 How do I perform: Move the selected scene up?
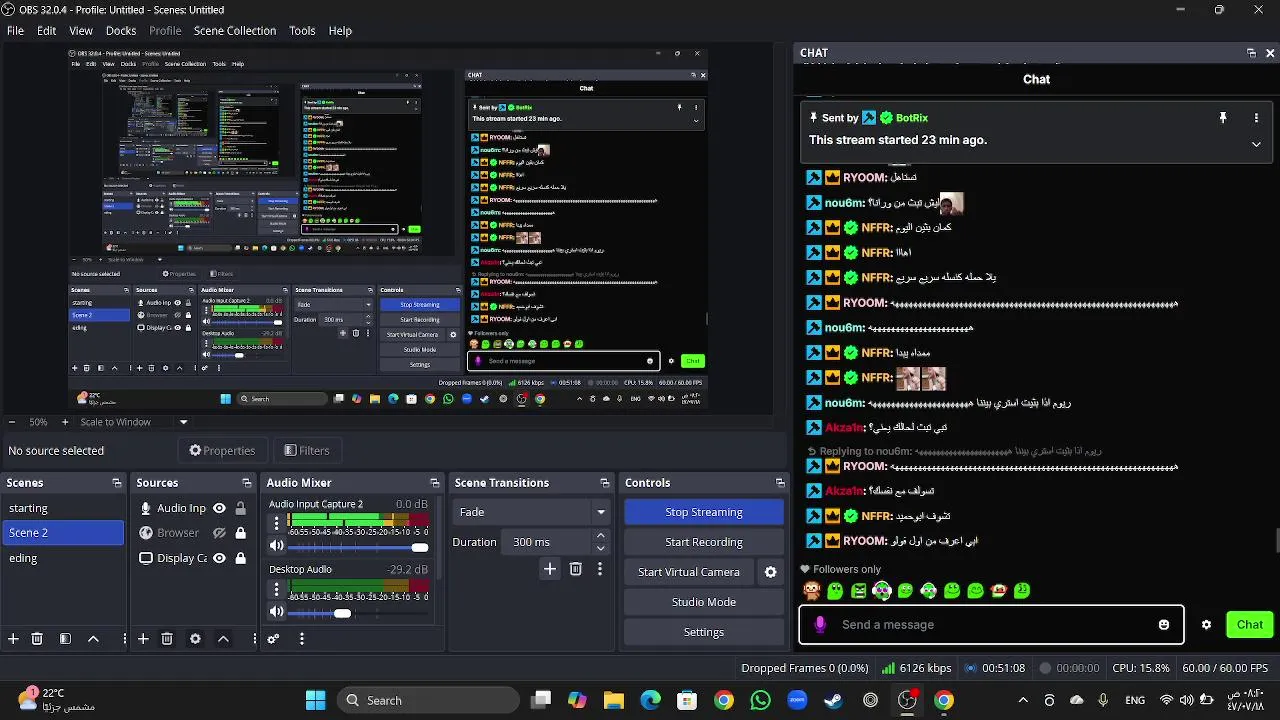point(93,639)
